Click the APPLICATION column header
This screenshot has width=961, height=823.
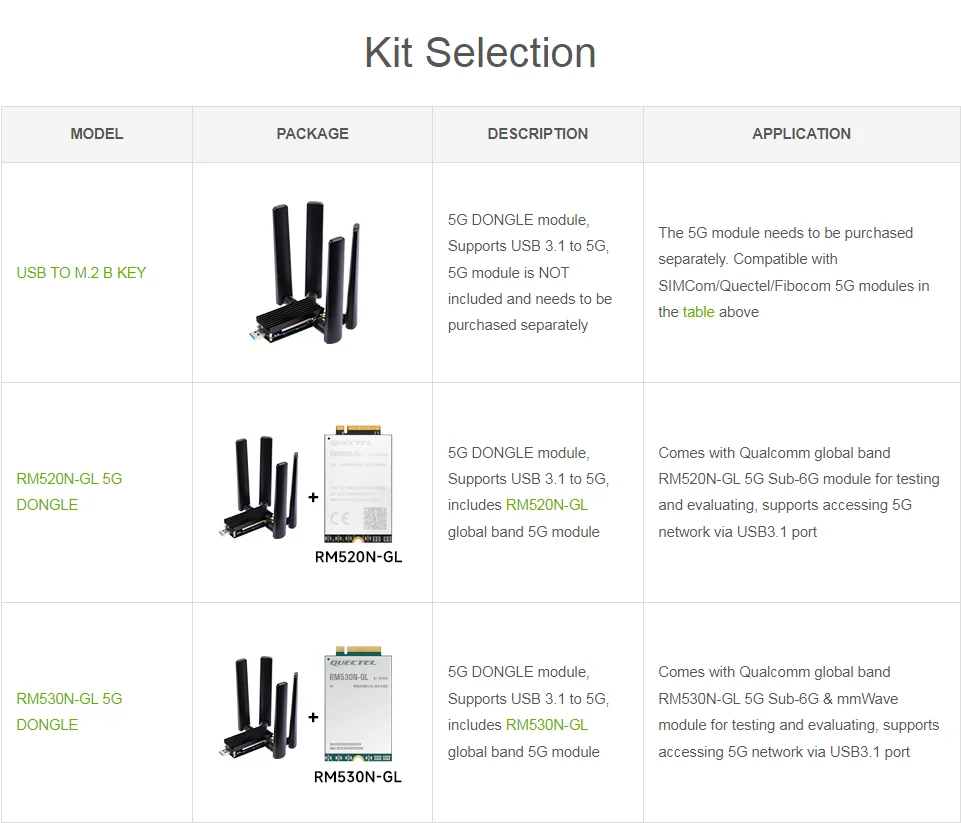coord(802,134)
